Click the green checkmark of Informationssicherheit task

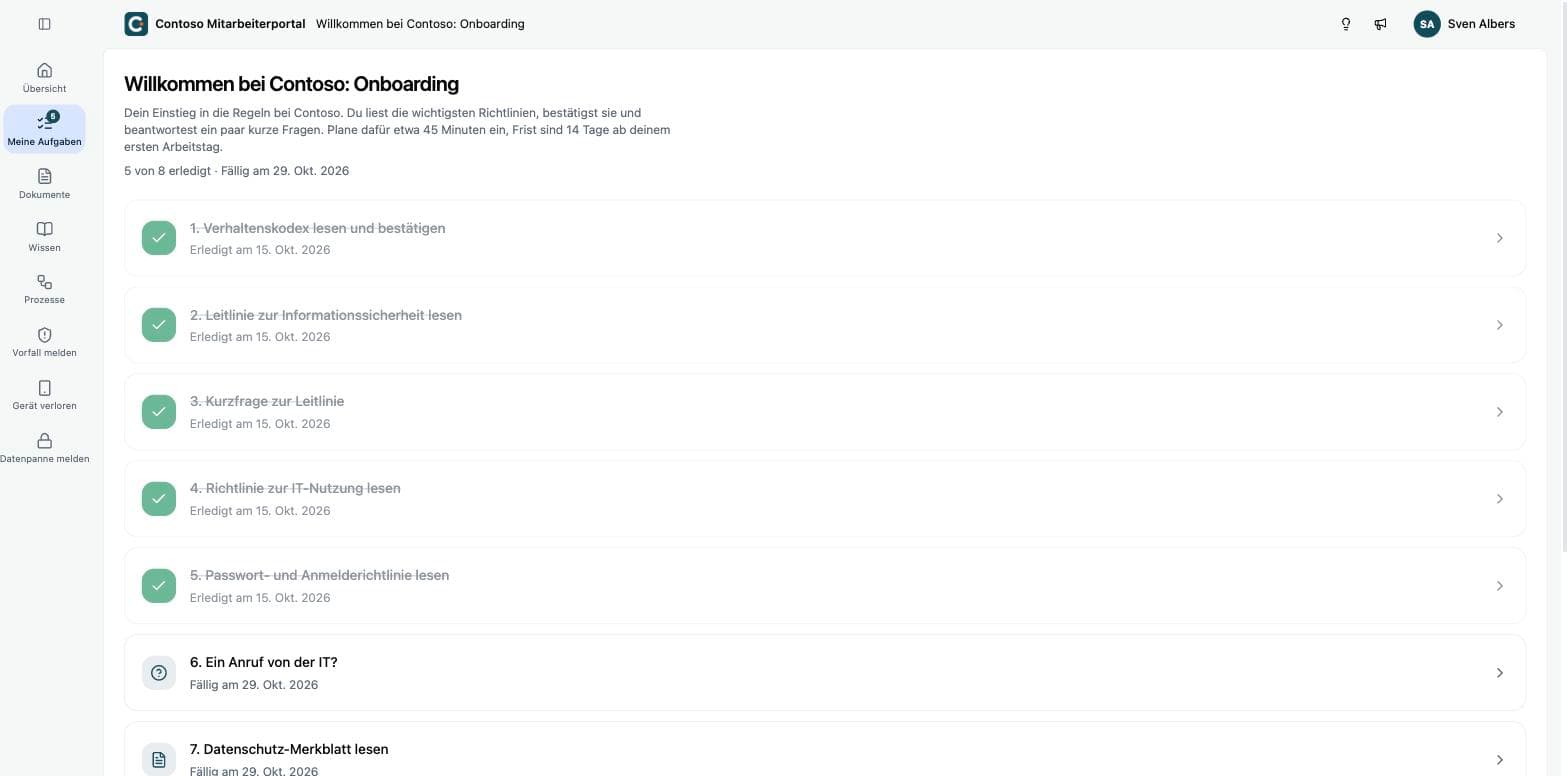158,325
